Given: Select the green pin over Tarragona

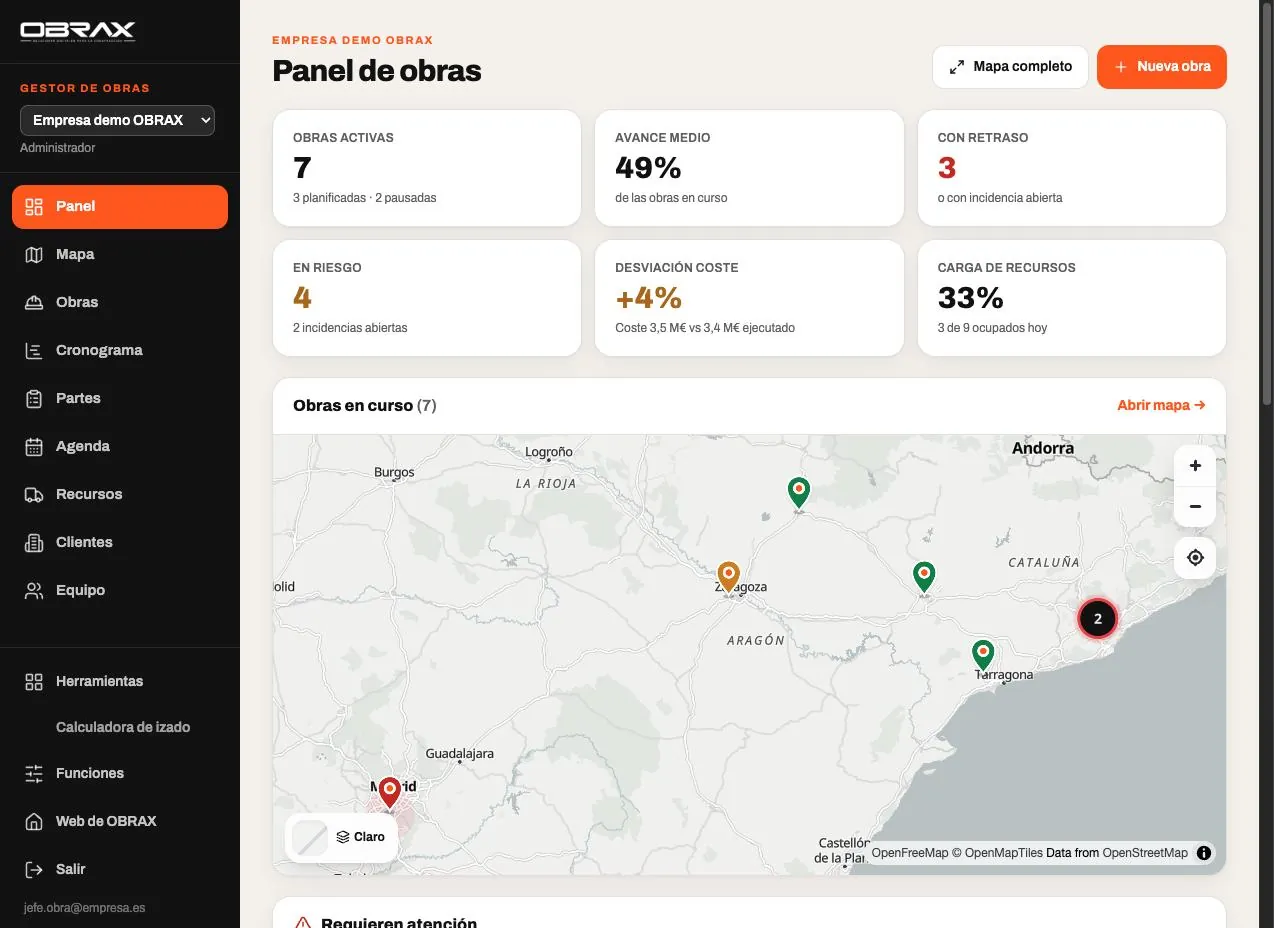Looking at the screenshot, I should (983, 654).
